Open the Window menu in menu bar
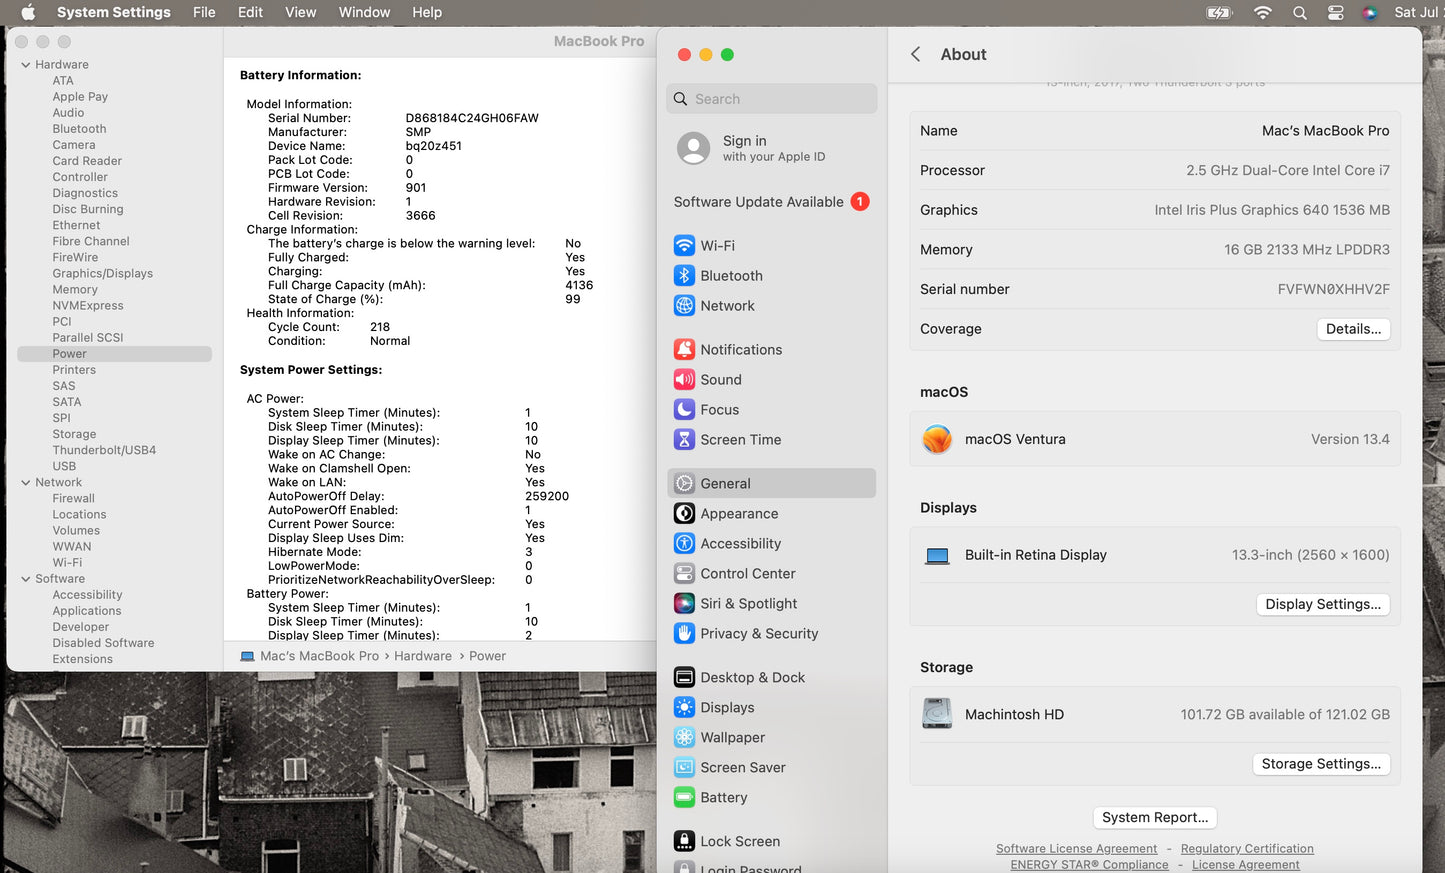1445x873 pixels. pyautogui.click(x=364, y=12)
